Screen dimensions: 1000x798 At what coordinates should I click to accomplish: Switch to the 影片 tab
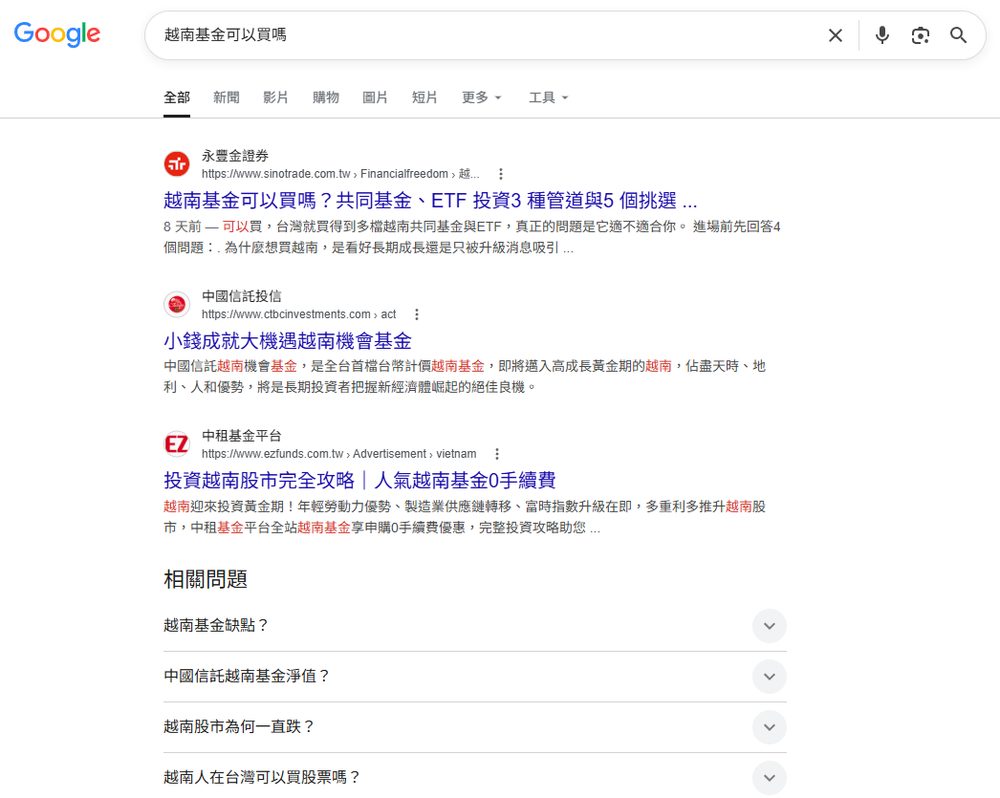coord(276,98)
